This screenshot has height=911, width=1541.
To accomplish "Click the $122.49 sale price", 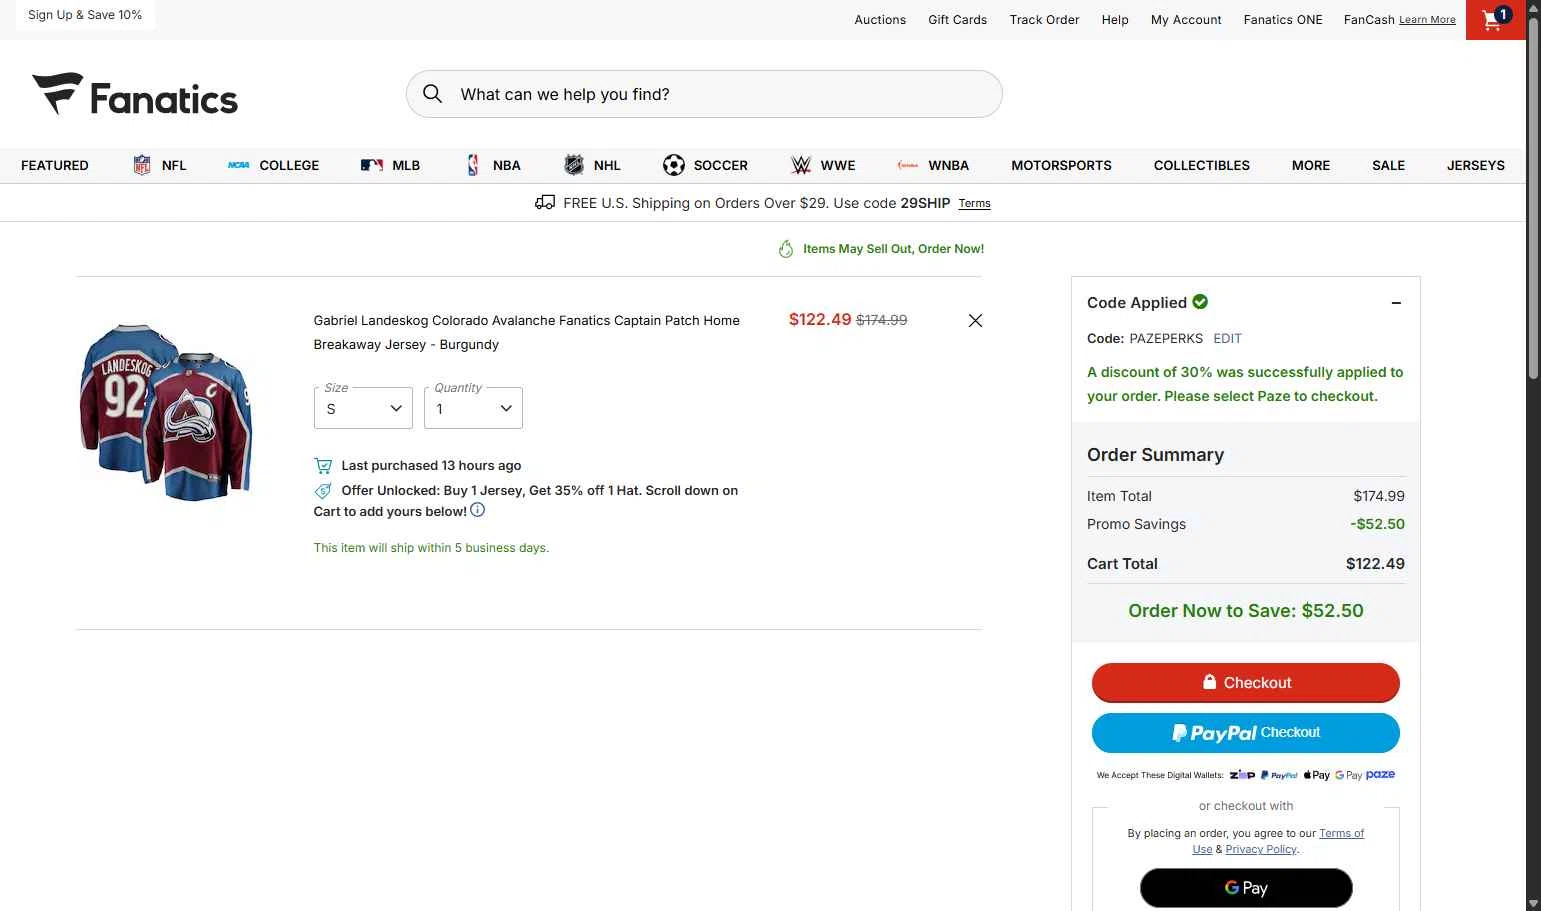I will tap(820, 320).
